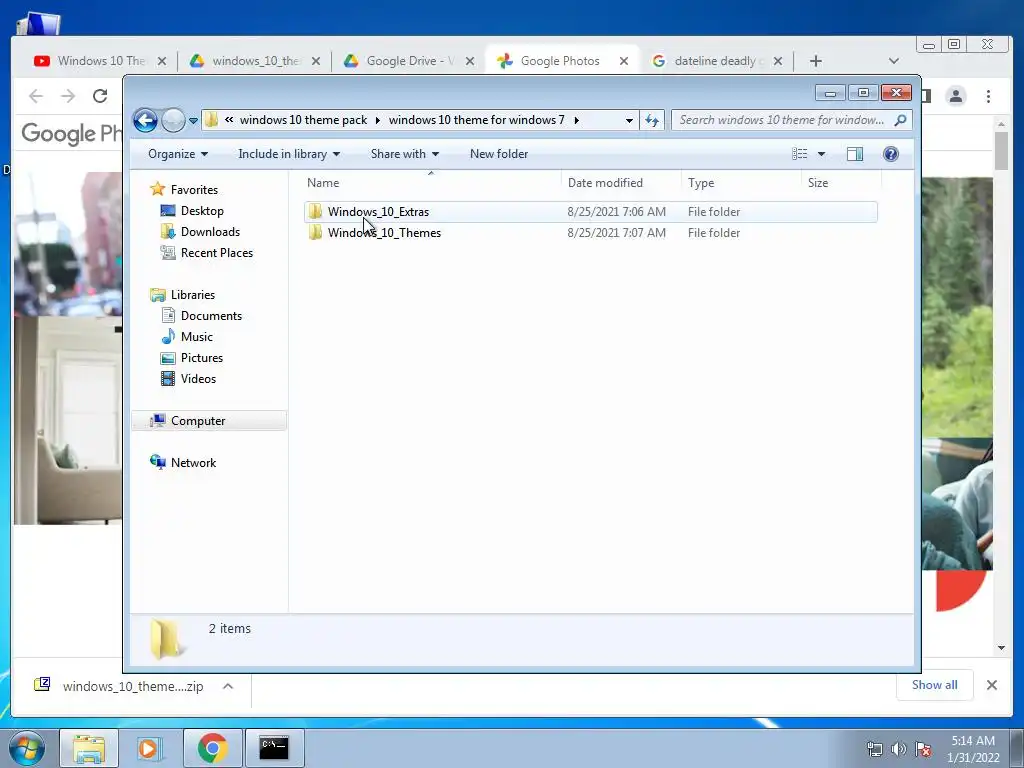Image resolution: width=1024 pixels, height=768 pixels.
Task: Click the blue Help question mark icon
Action: tap(891, 154)
